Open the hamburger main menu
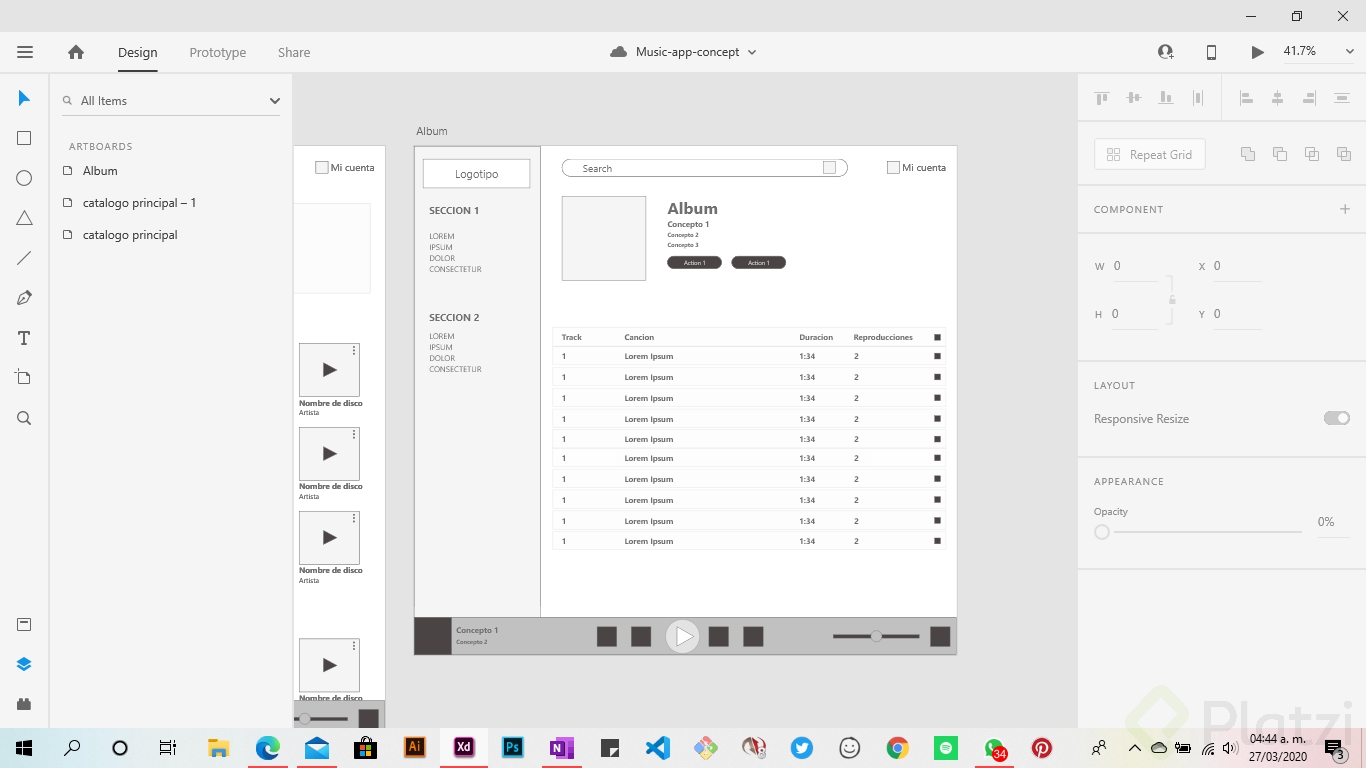 tap(25, 52)
